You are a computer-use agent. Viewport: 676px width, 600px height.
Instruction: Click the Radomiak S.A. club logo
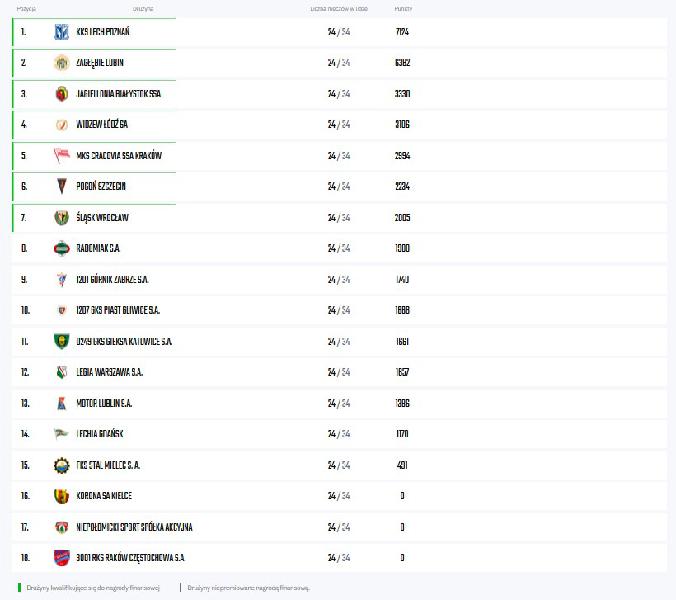[x=61, y=248]
